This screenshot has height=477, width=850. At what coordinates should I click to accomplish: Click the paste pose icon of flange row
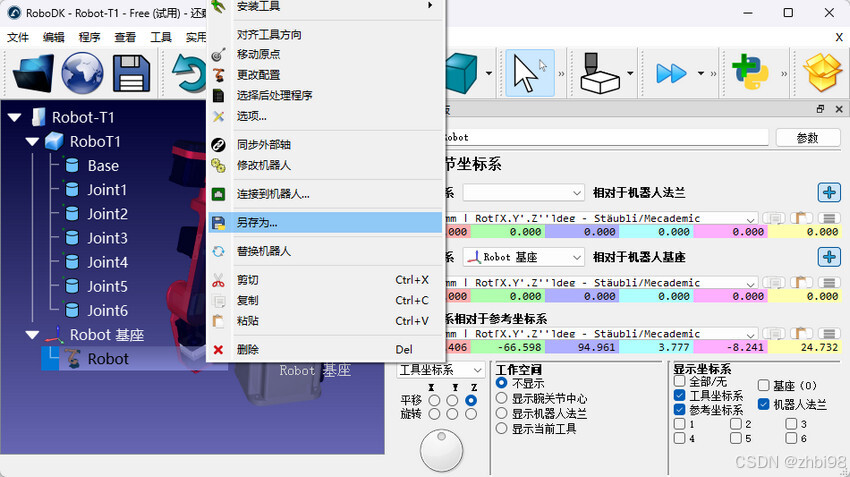pos(801,218)
